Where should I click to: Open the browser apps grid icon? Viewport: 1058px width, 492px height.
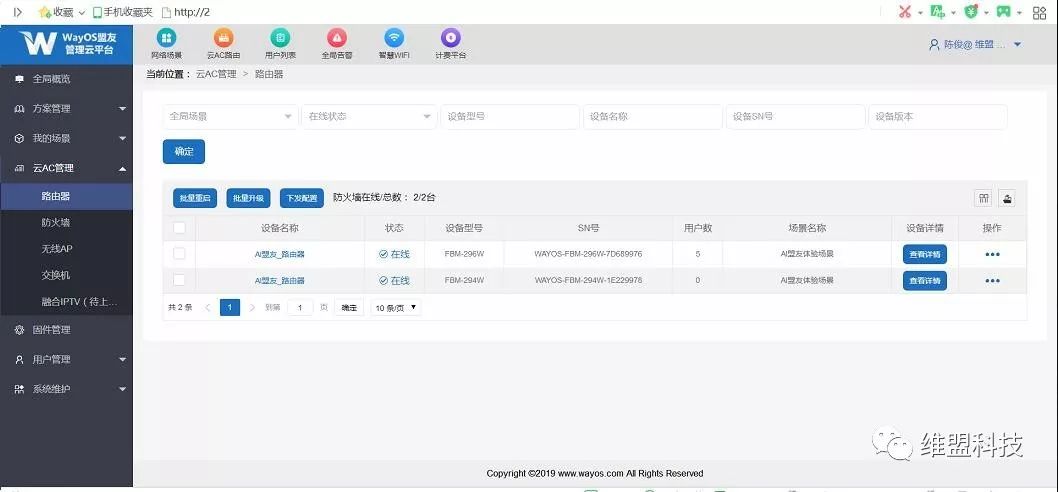[x=1040, y=12]
